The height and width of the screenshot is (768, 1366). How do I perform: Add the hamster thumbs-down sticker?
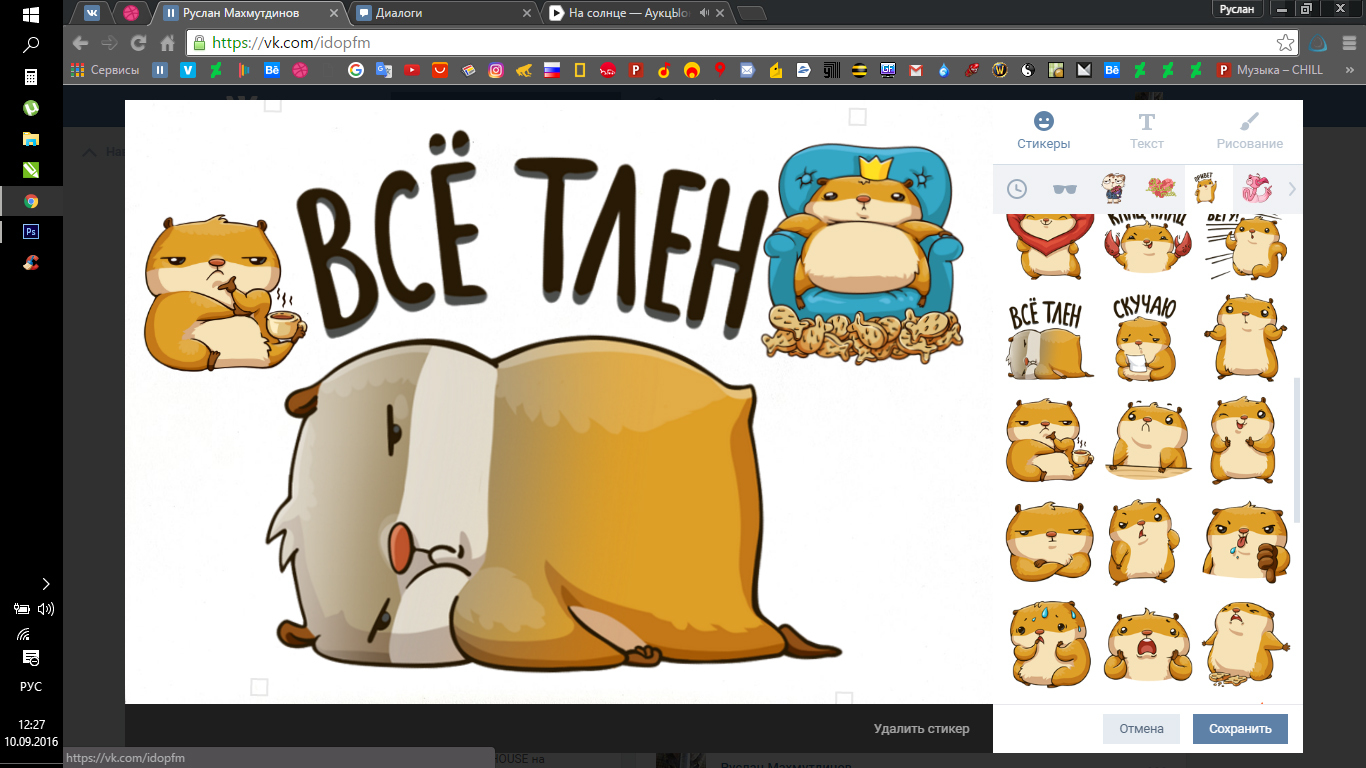click(1247, 543)
